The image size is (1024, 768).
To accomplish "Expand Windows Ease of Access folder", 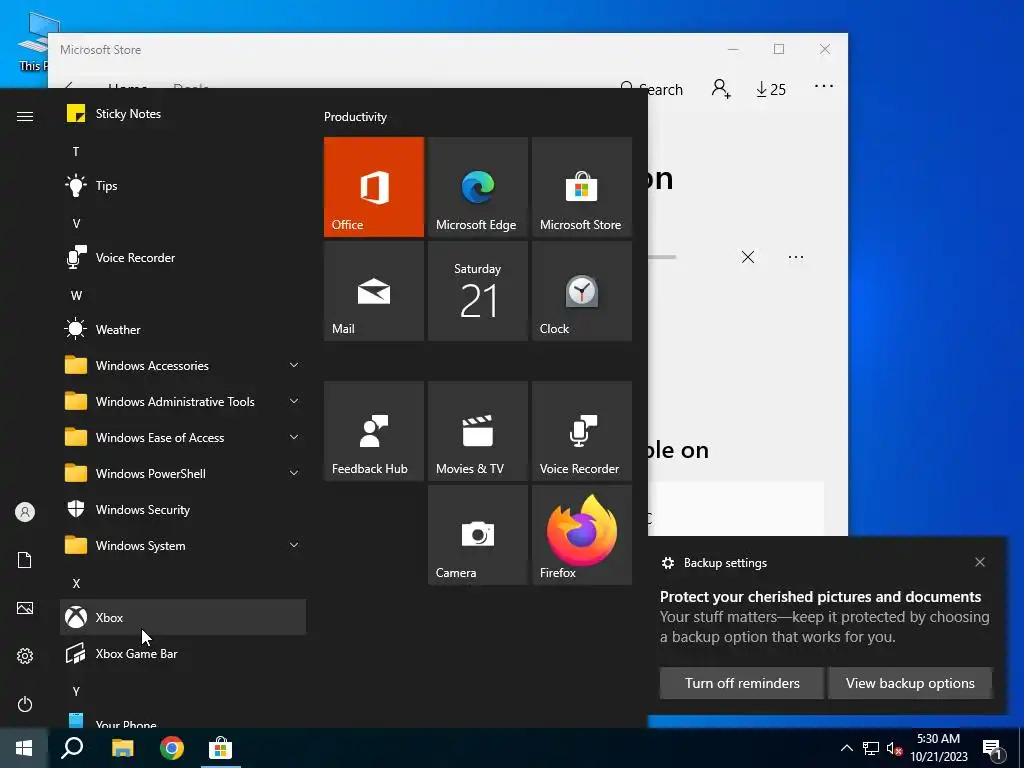I will 183,437.
